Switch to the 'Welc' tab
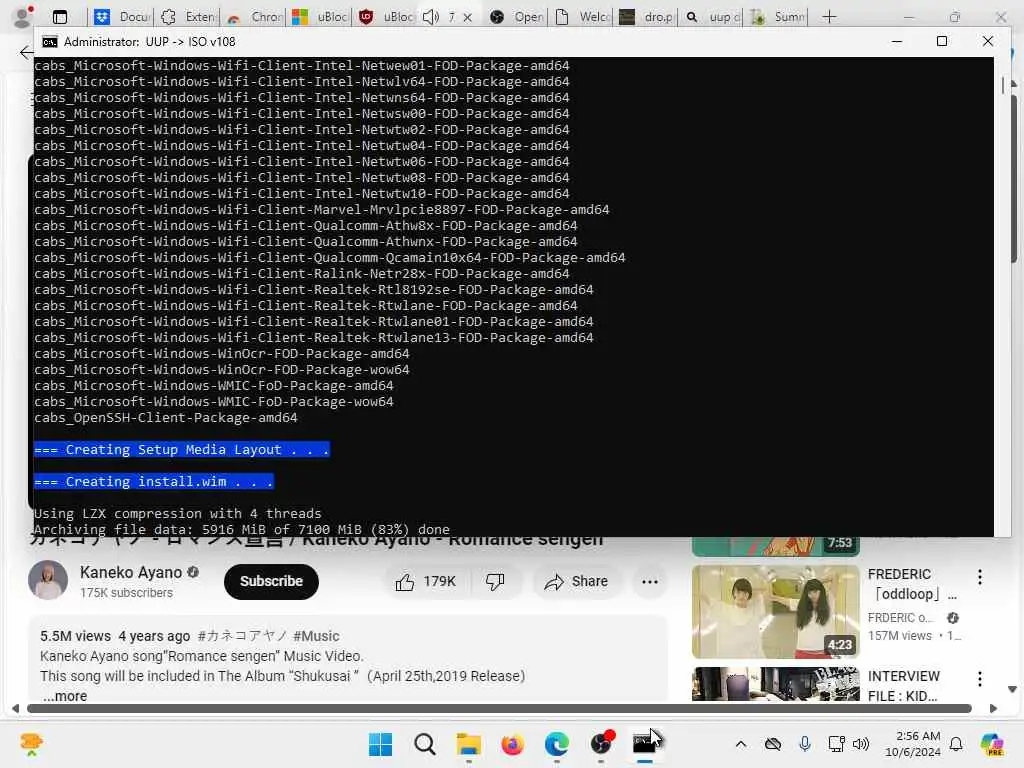1024x768 pixels. click(x=583, y=17)
